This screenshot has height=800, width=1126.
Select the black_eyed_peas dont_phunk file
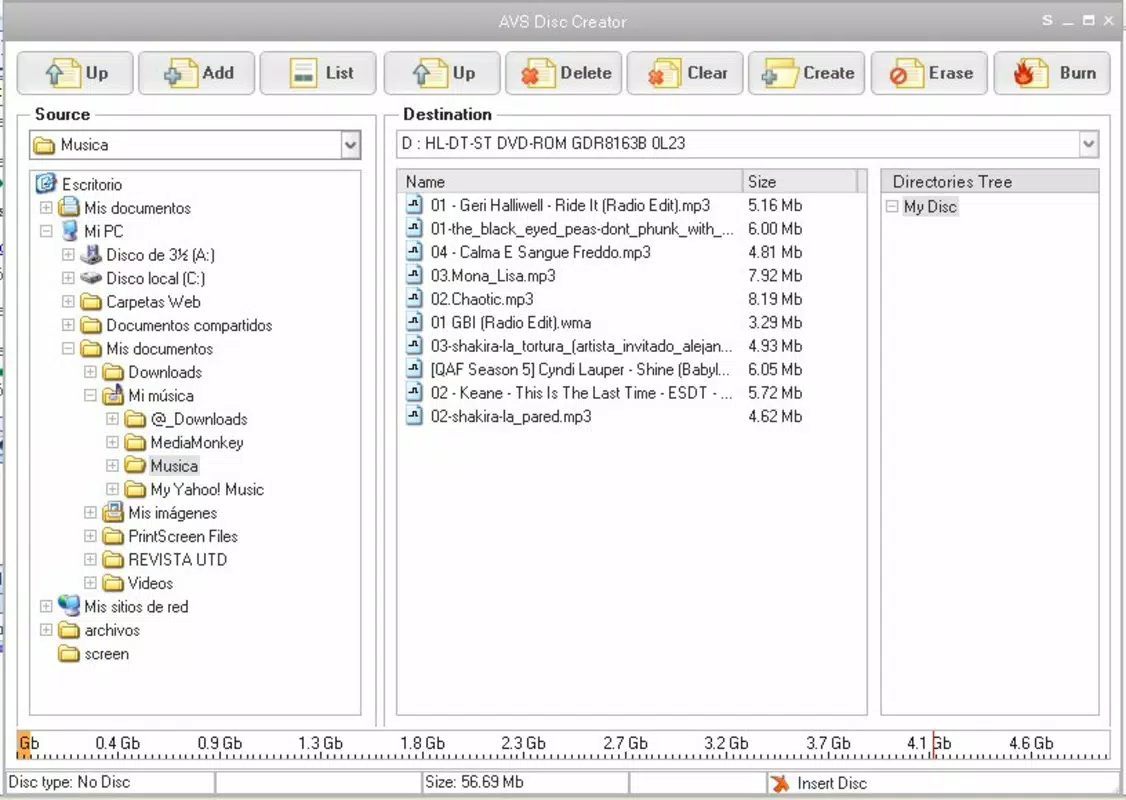[582, 229]
